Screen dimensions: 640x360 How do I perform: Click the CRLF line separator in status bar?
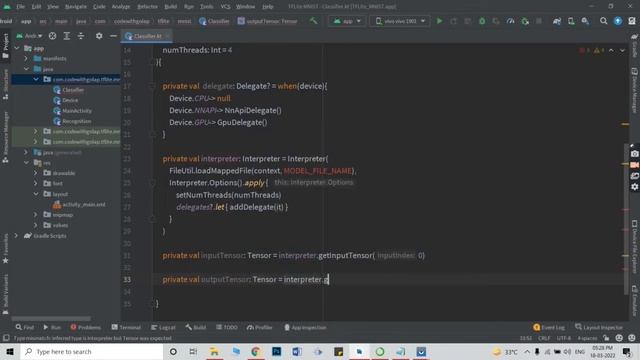point(544,338)
